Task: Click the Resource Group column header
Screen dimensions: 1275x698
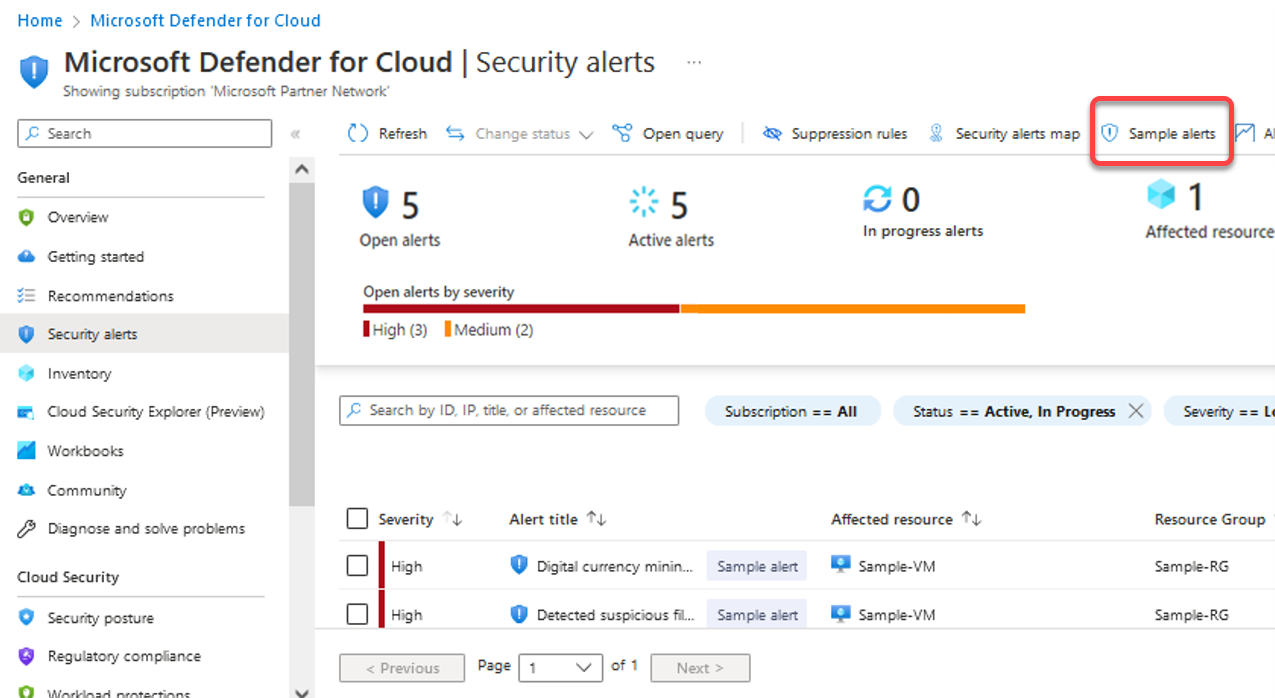Action: tap(1209, 519)
